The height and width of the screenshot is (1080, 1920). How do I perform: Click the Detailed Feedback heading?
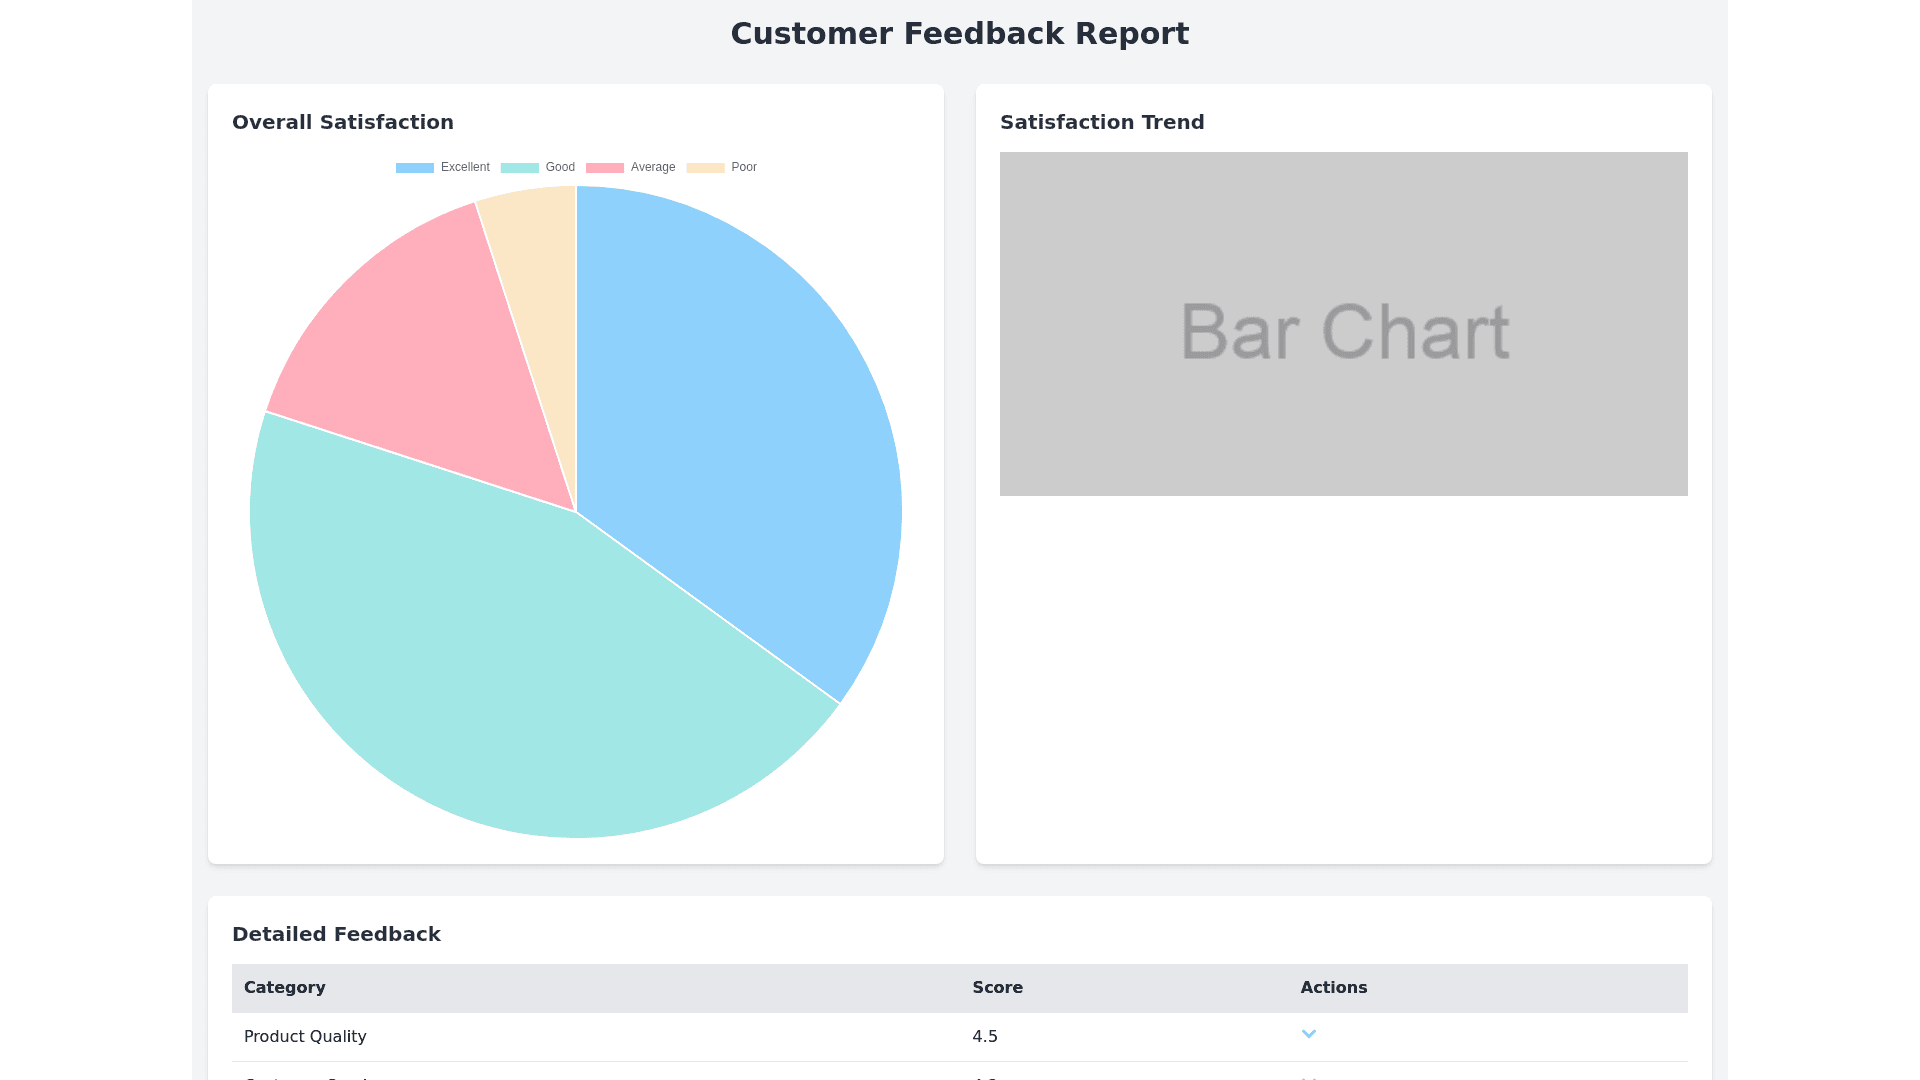pyautogui.click(x=336, y=934)
